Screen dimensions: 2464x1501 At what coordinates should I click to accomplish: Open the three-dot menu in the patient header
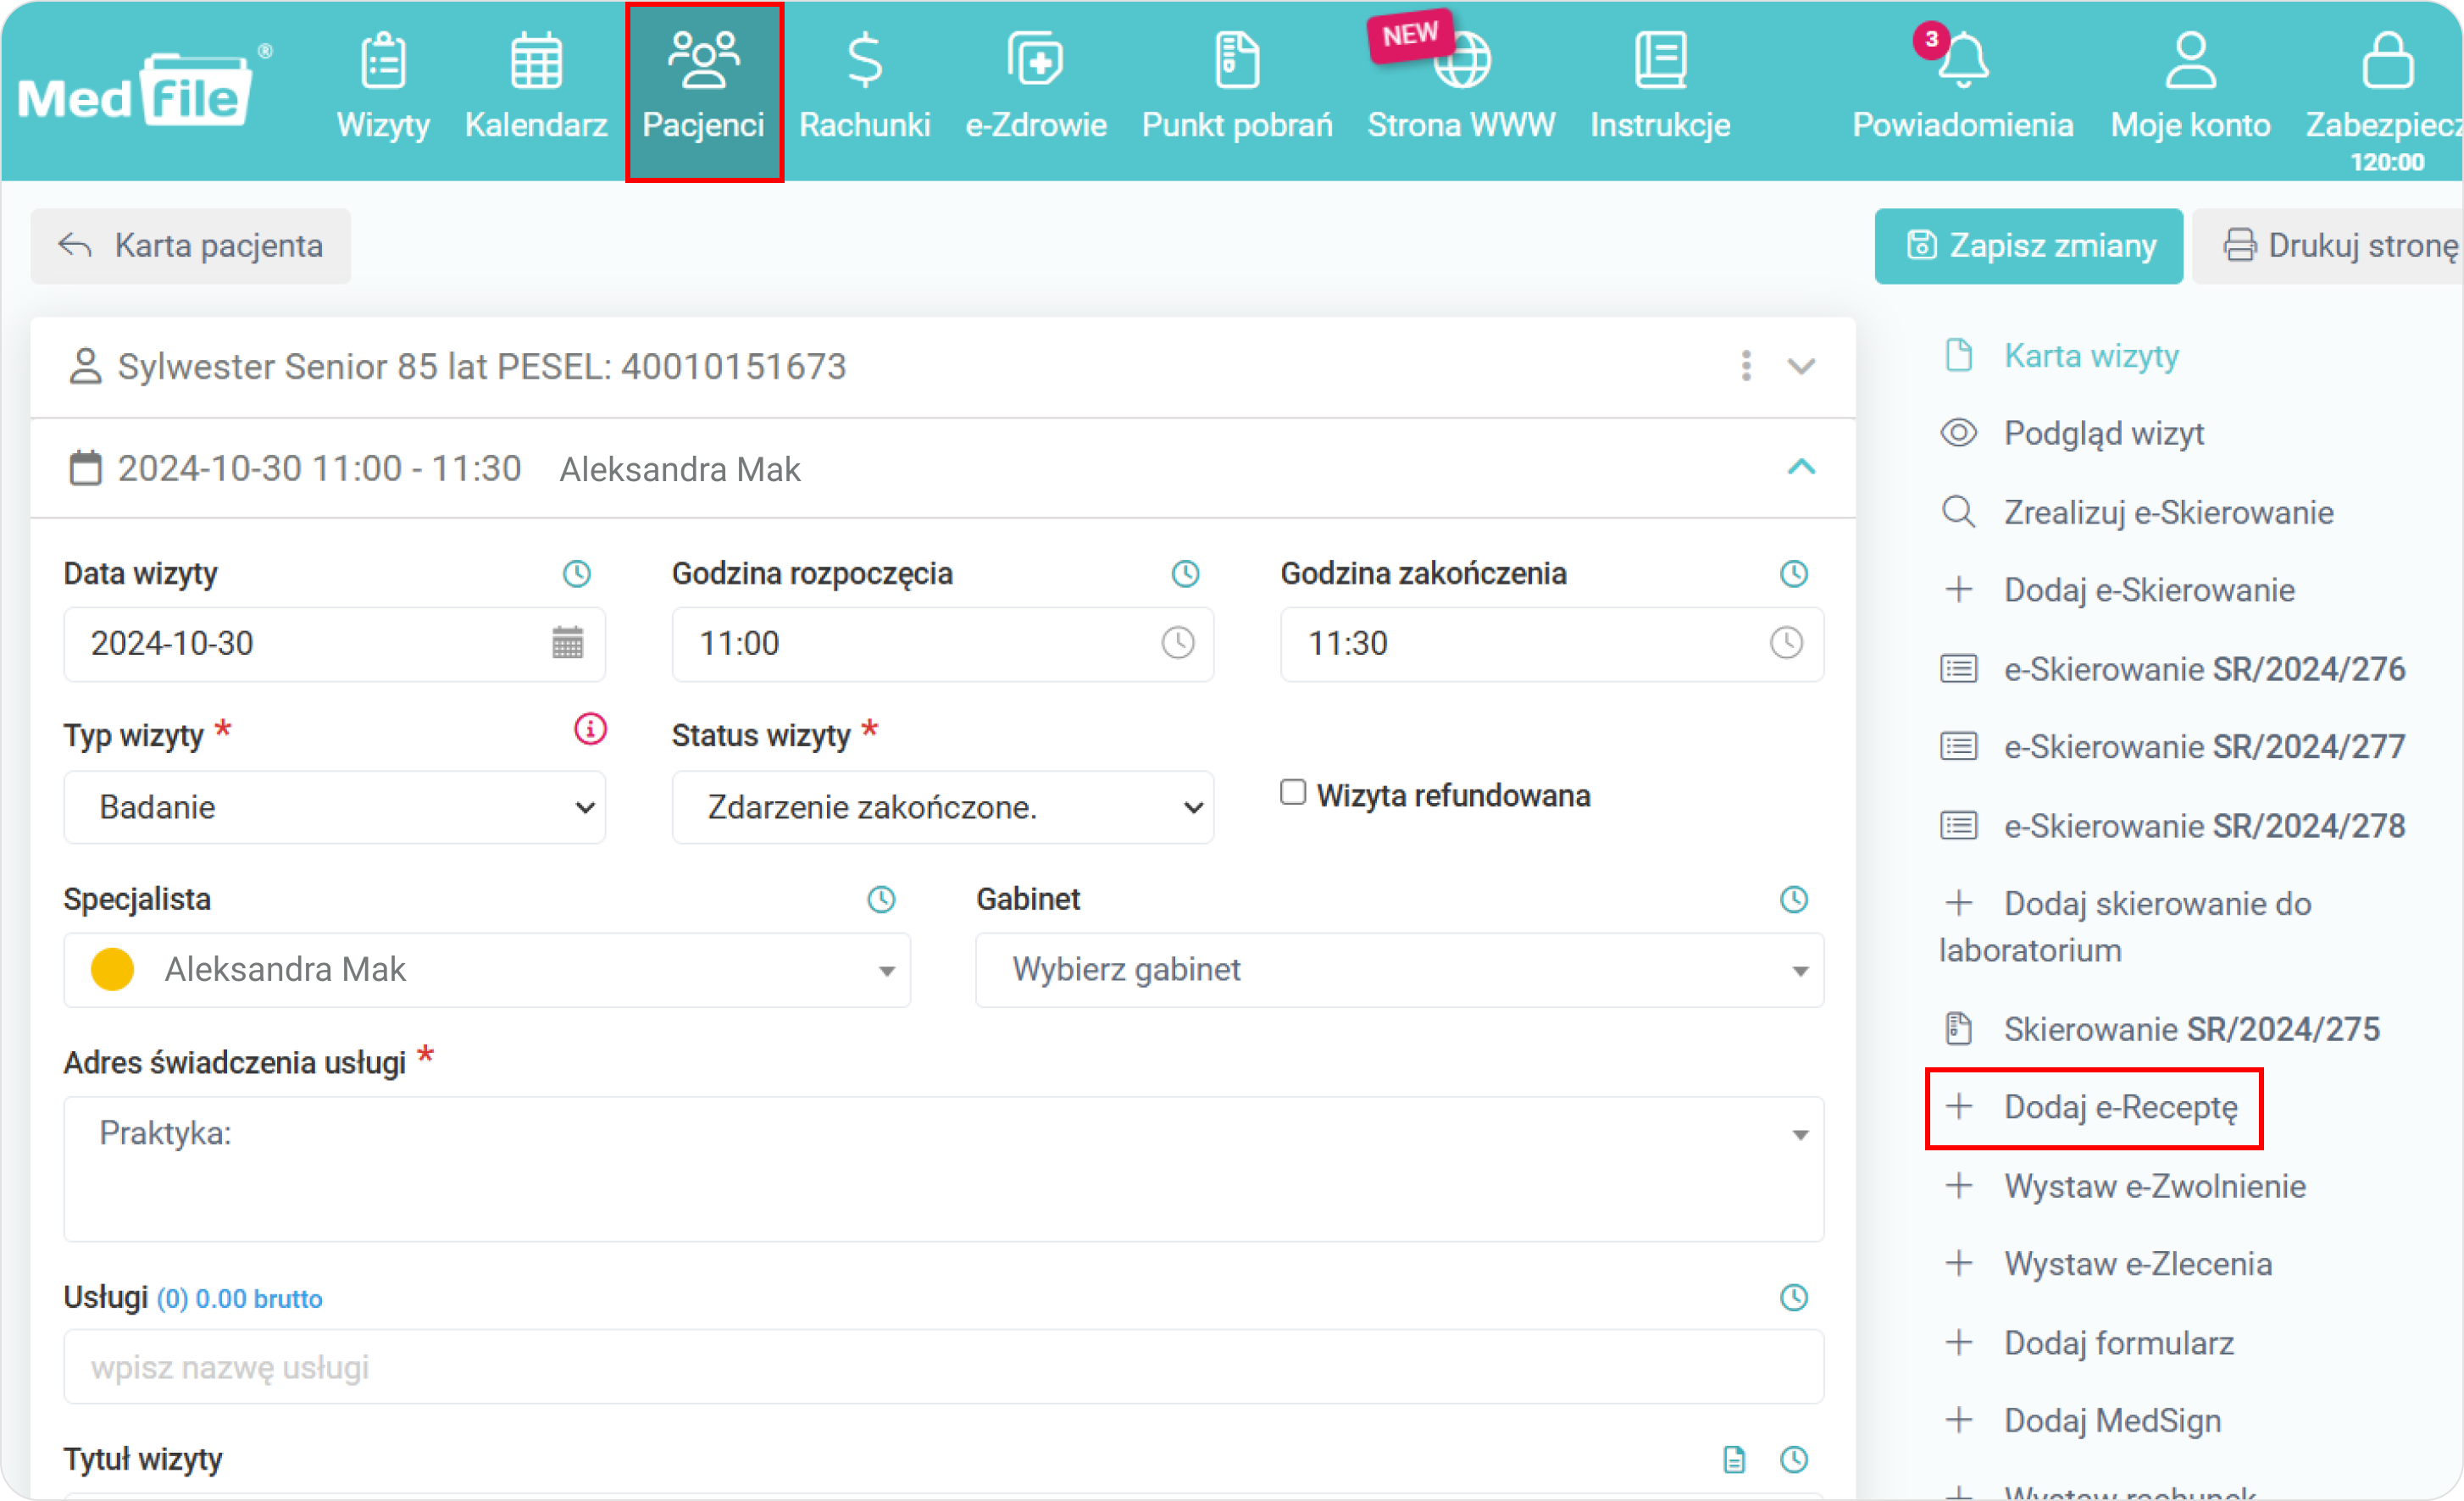pos(1746,366)
